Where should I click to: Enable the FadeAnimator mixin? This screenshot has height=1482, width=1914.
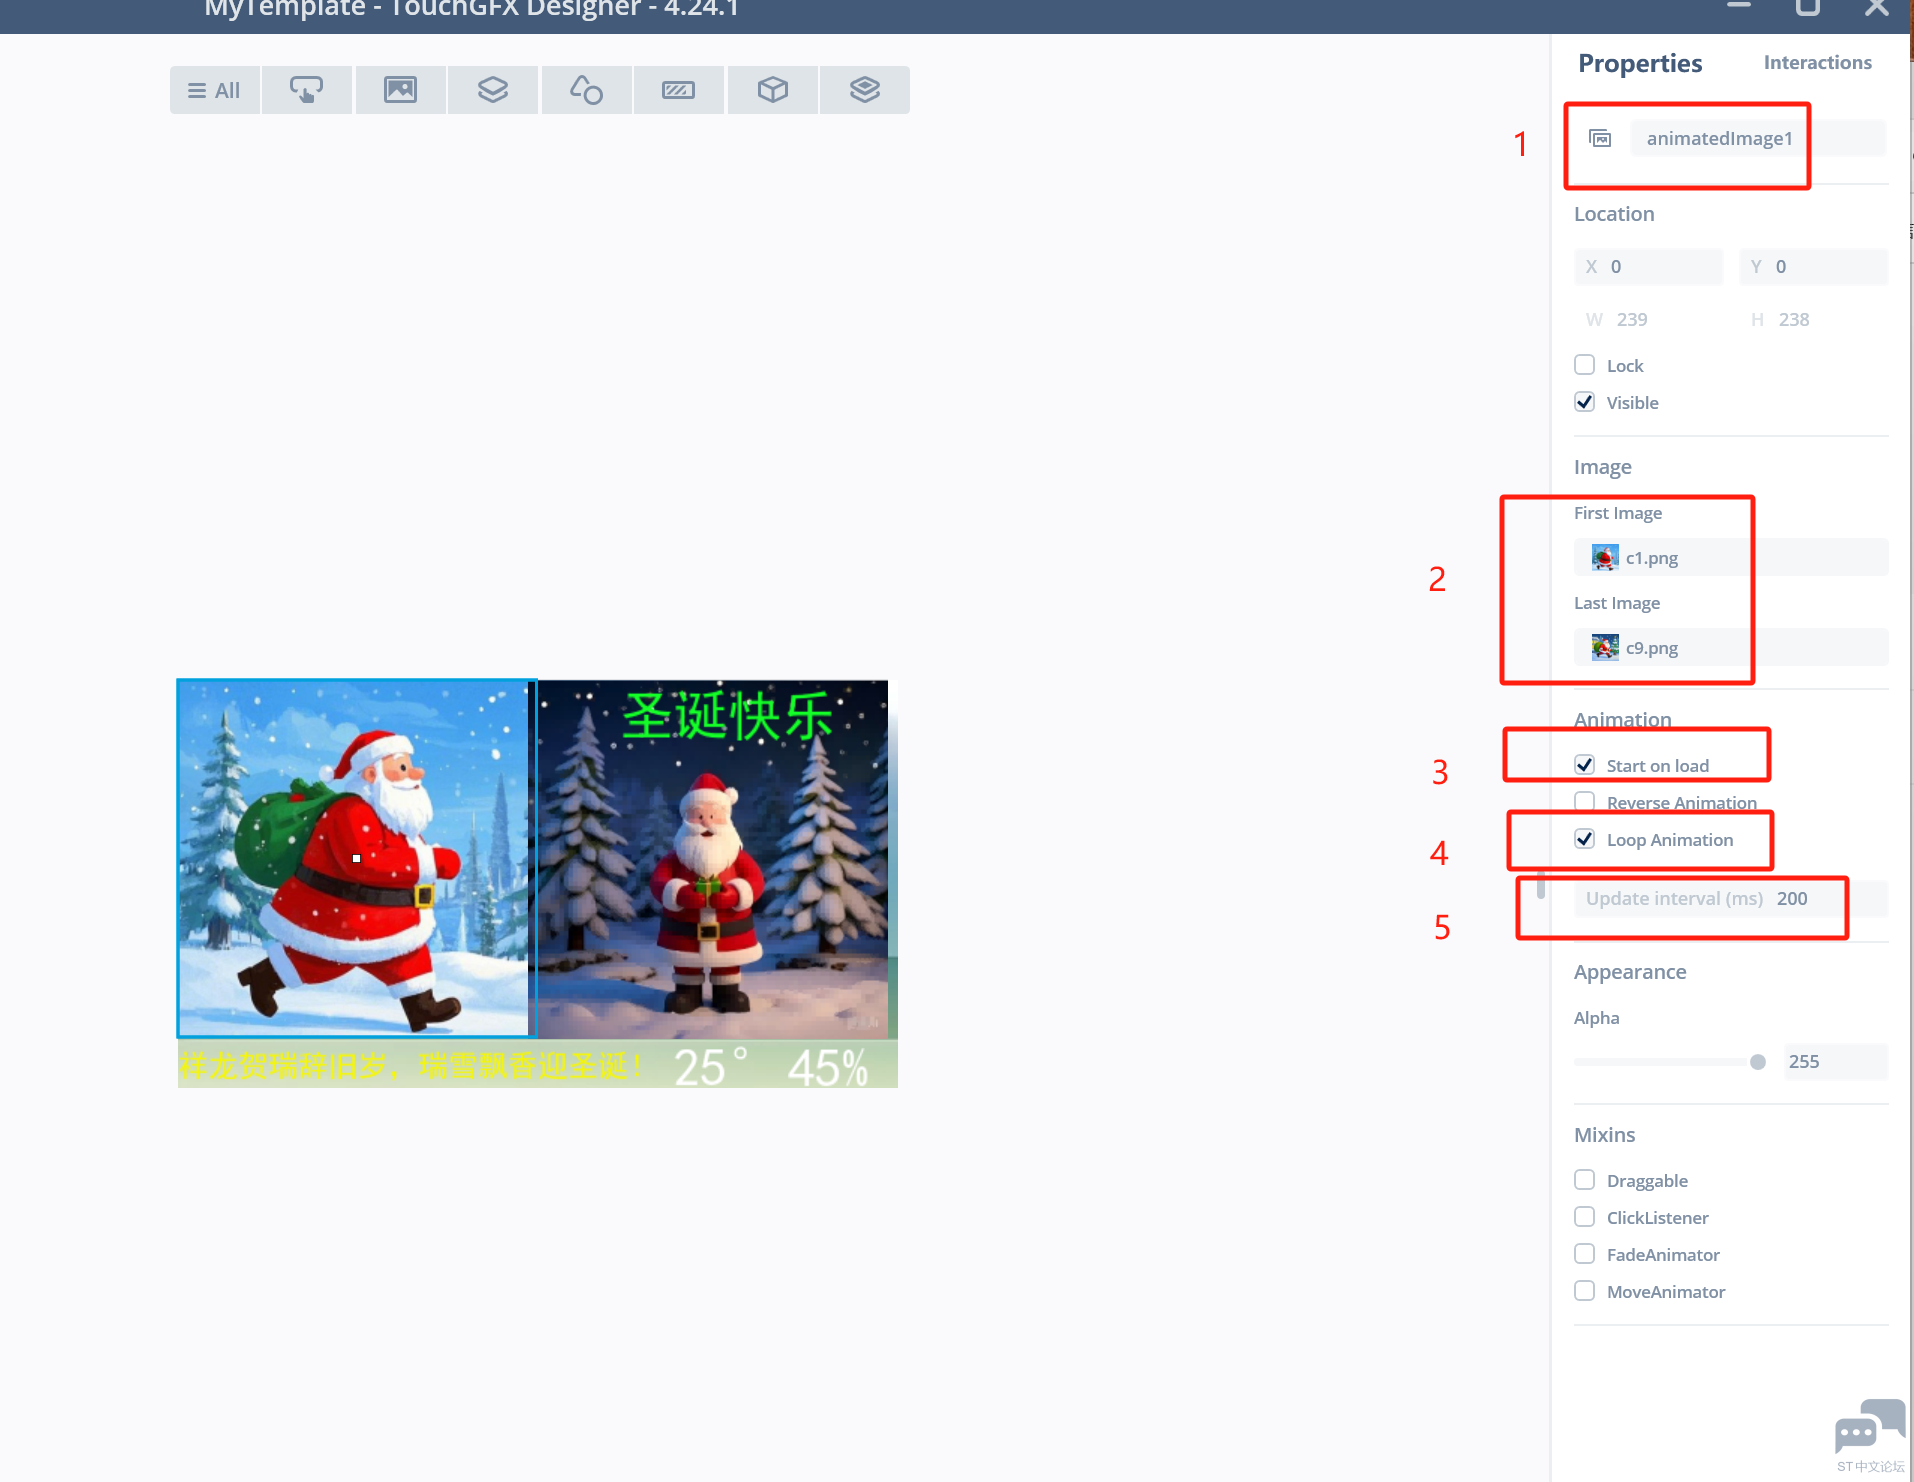(1584, 1254)
